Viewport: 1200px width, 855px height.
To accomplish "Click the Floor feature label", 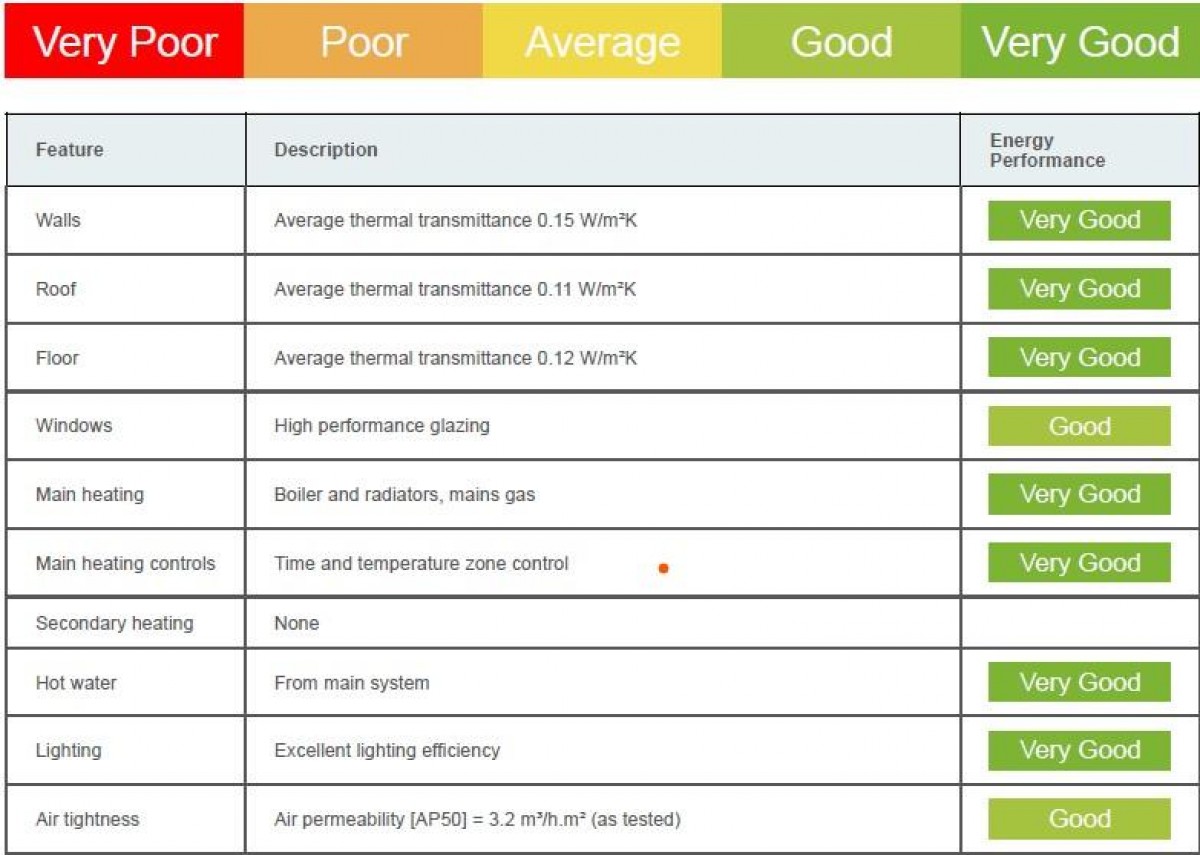I will [x=57, y=358].
